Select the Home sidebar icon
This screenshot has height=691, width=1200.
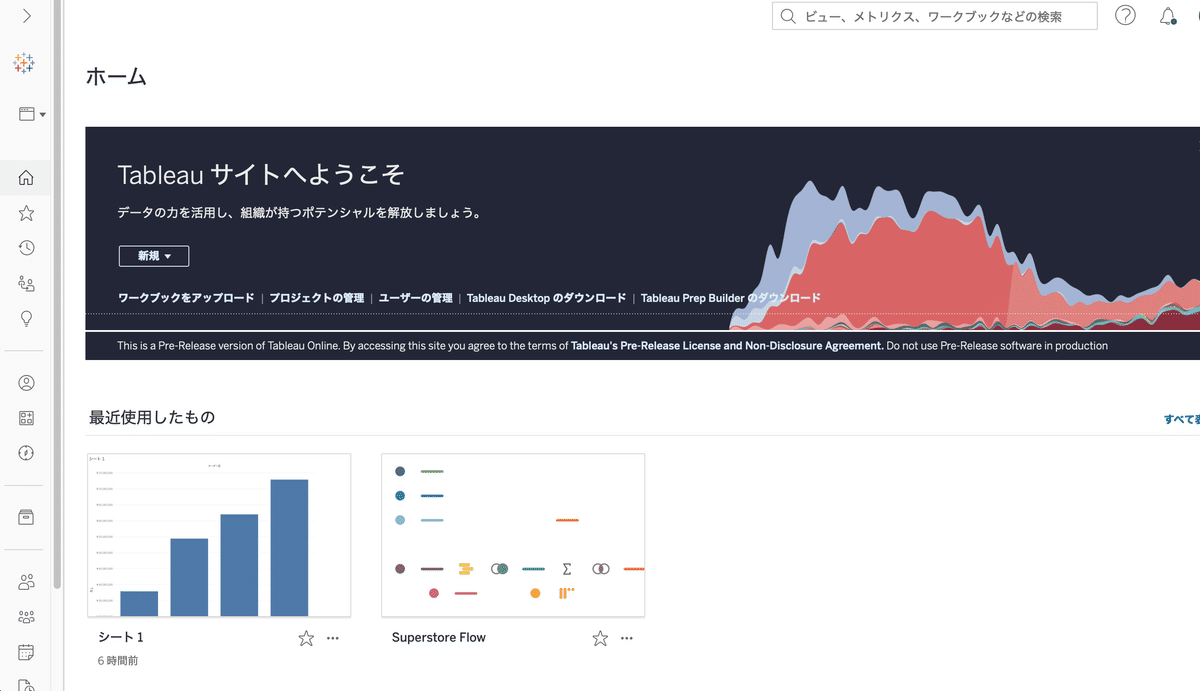coord(27,178)
